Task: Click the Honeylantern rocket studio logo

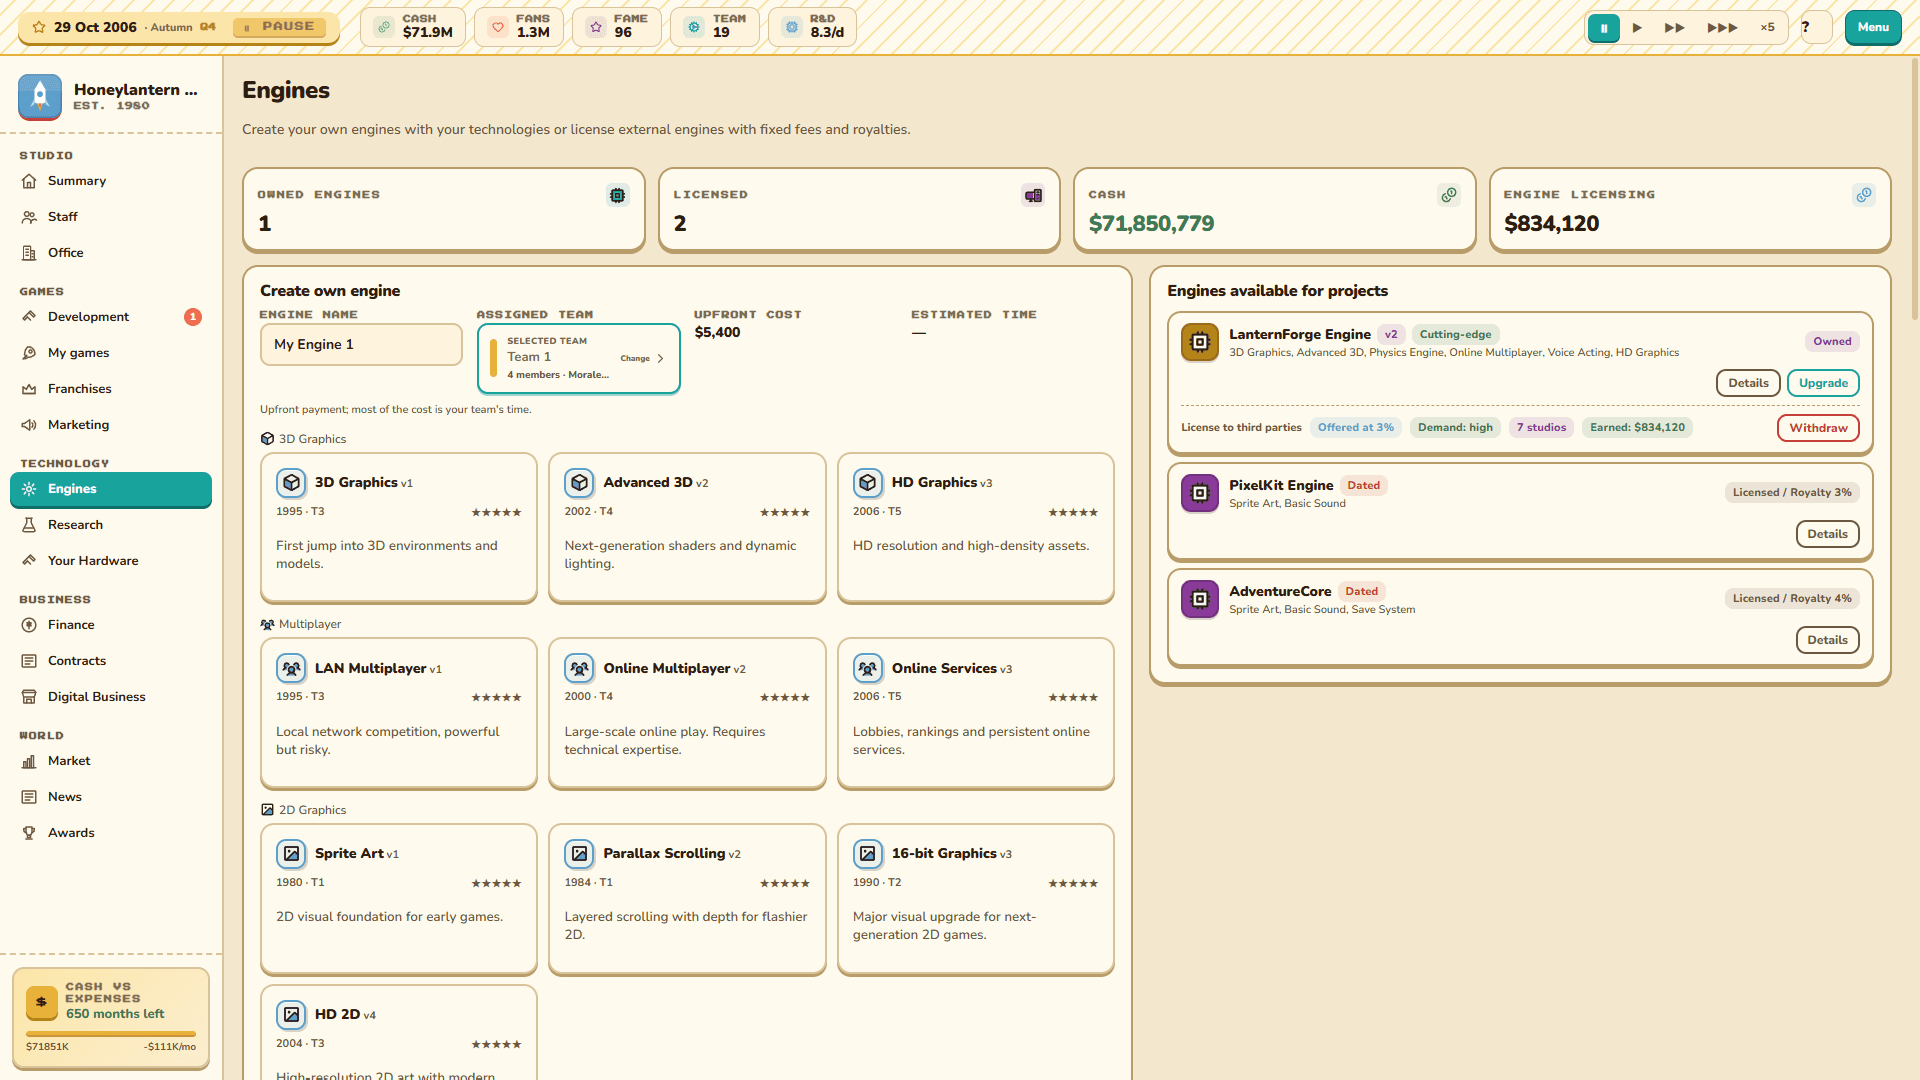Action: click(x=40, y=97)
